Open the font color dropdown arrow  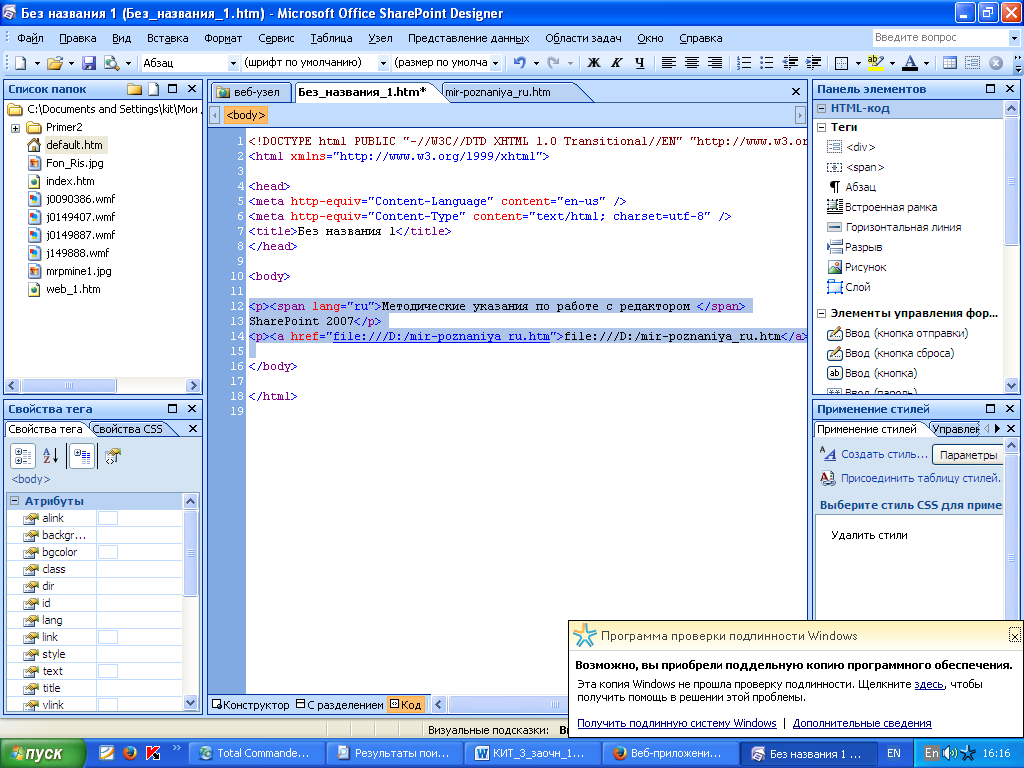coord(926,63)
